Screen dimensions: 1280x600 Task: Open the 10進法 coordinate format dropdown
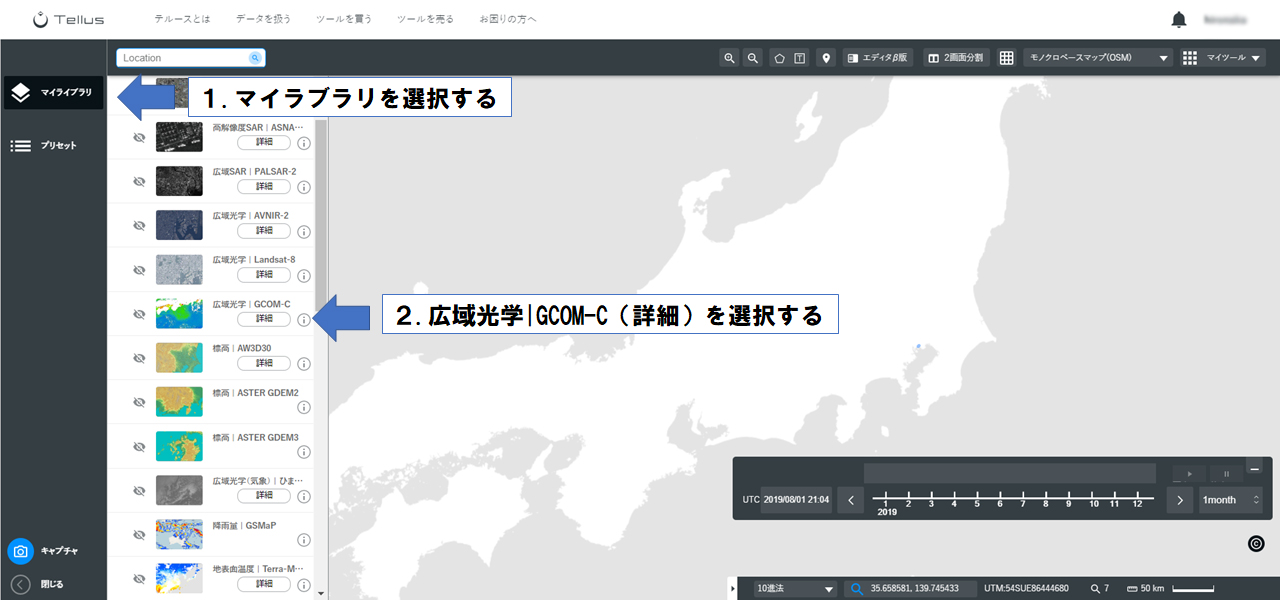click(795, 589)
